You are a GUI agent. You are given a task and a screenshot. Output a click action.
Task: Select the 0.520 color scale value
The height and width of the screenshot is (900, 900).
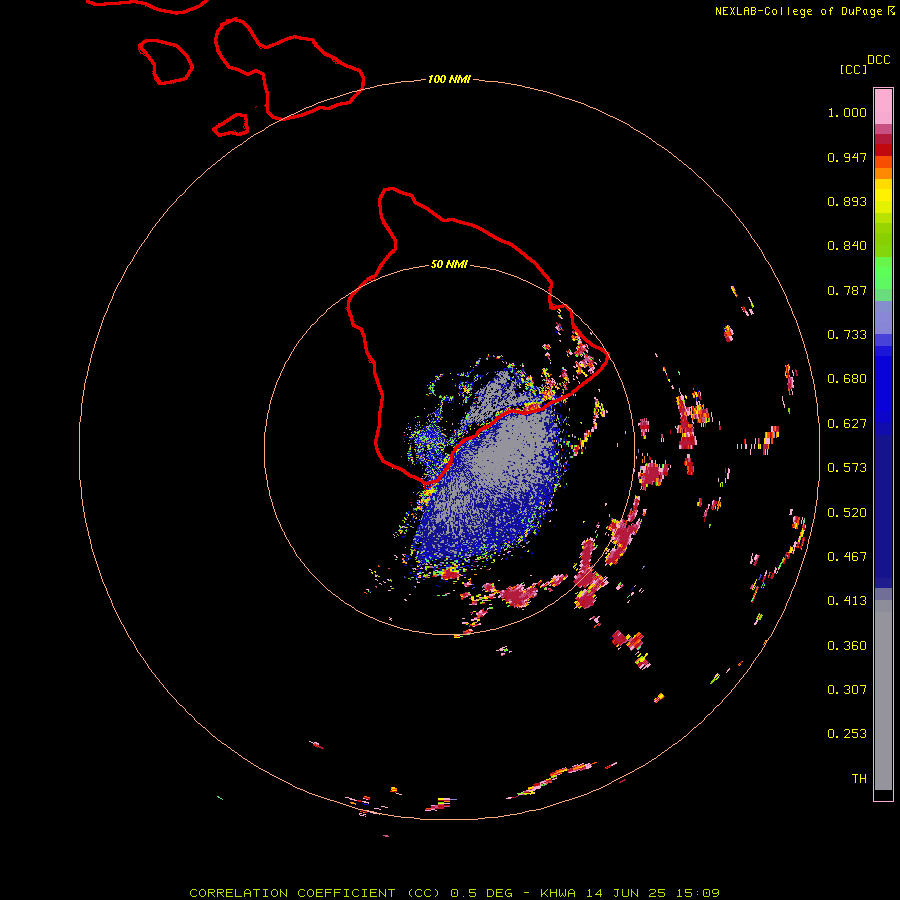point(847,513)
